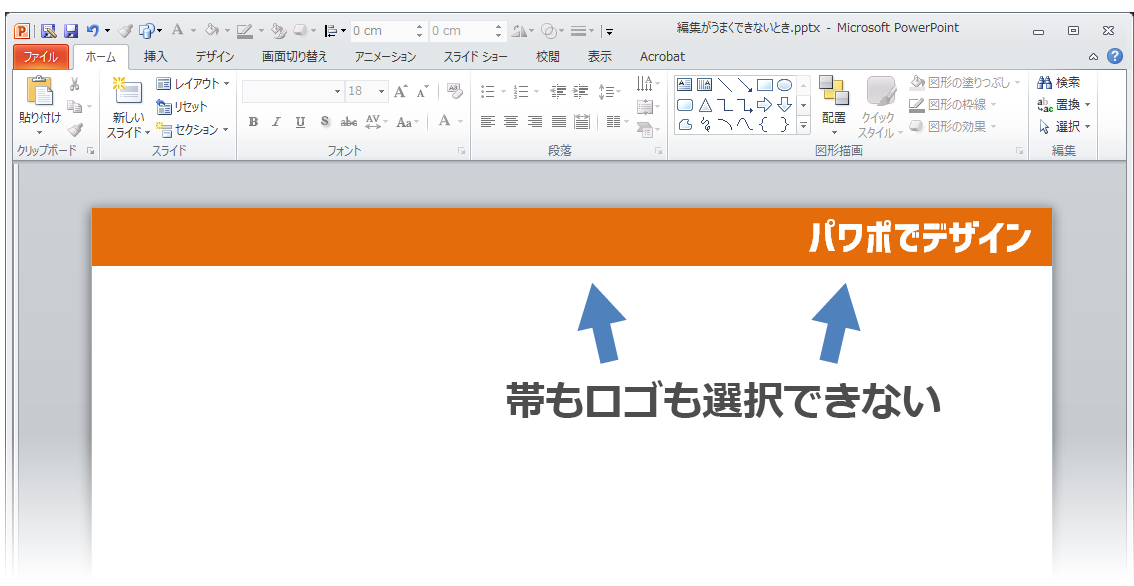Justify text alignment
Viewport: 1134px width, 586px height.
[558, 122]
